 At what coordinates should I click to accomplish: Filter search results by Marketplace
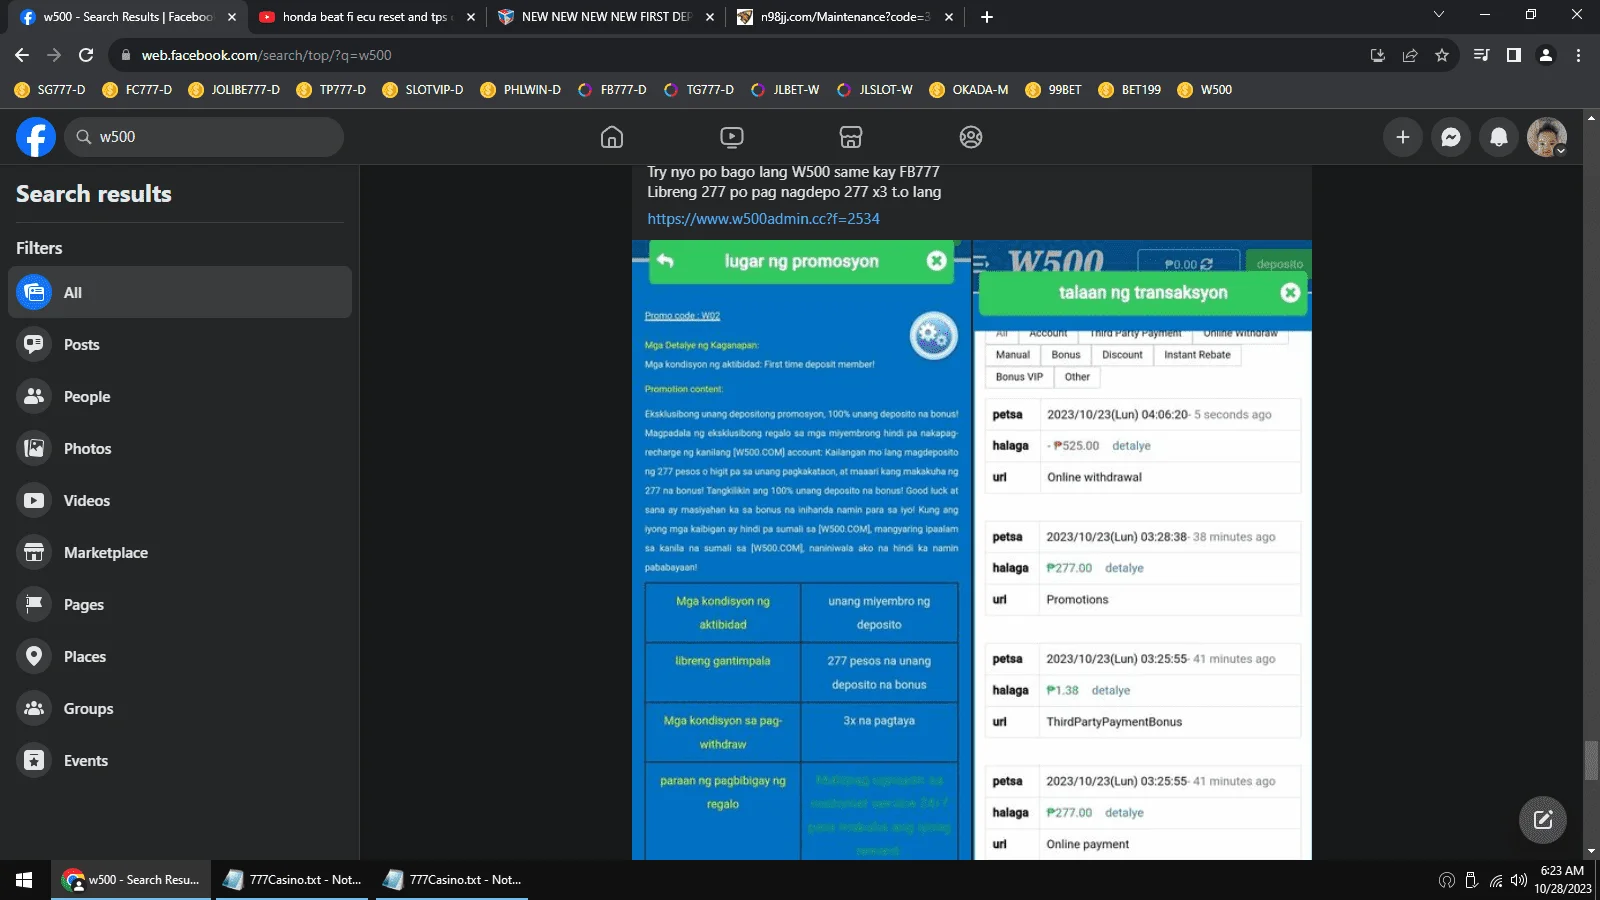click(x=180, y=552)
